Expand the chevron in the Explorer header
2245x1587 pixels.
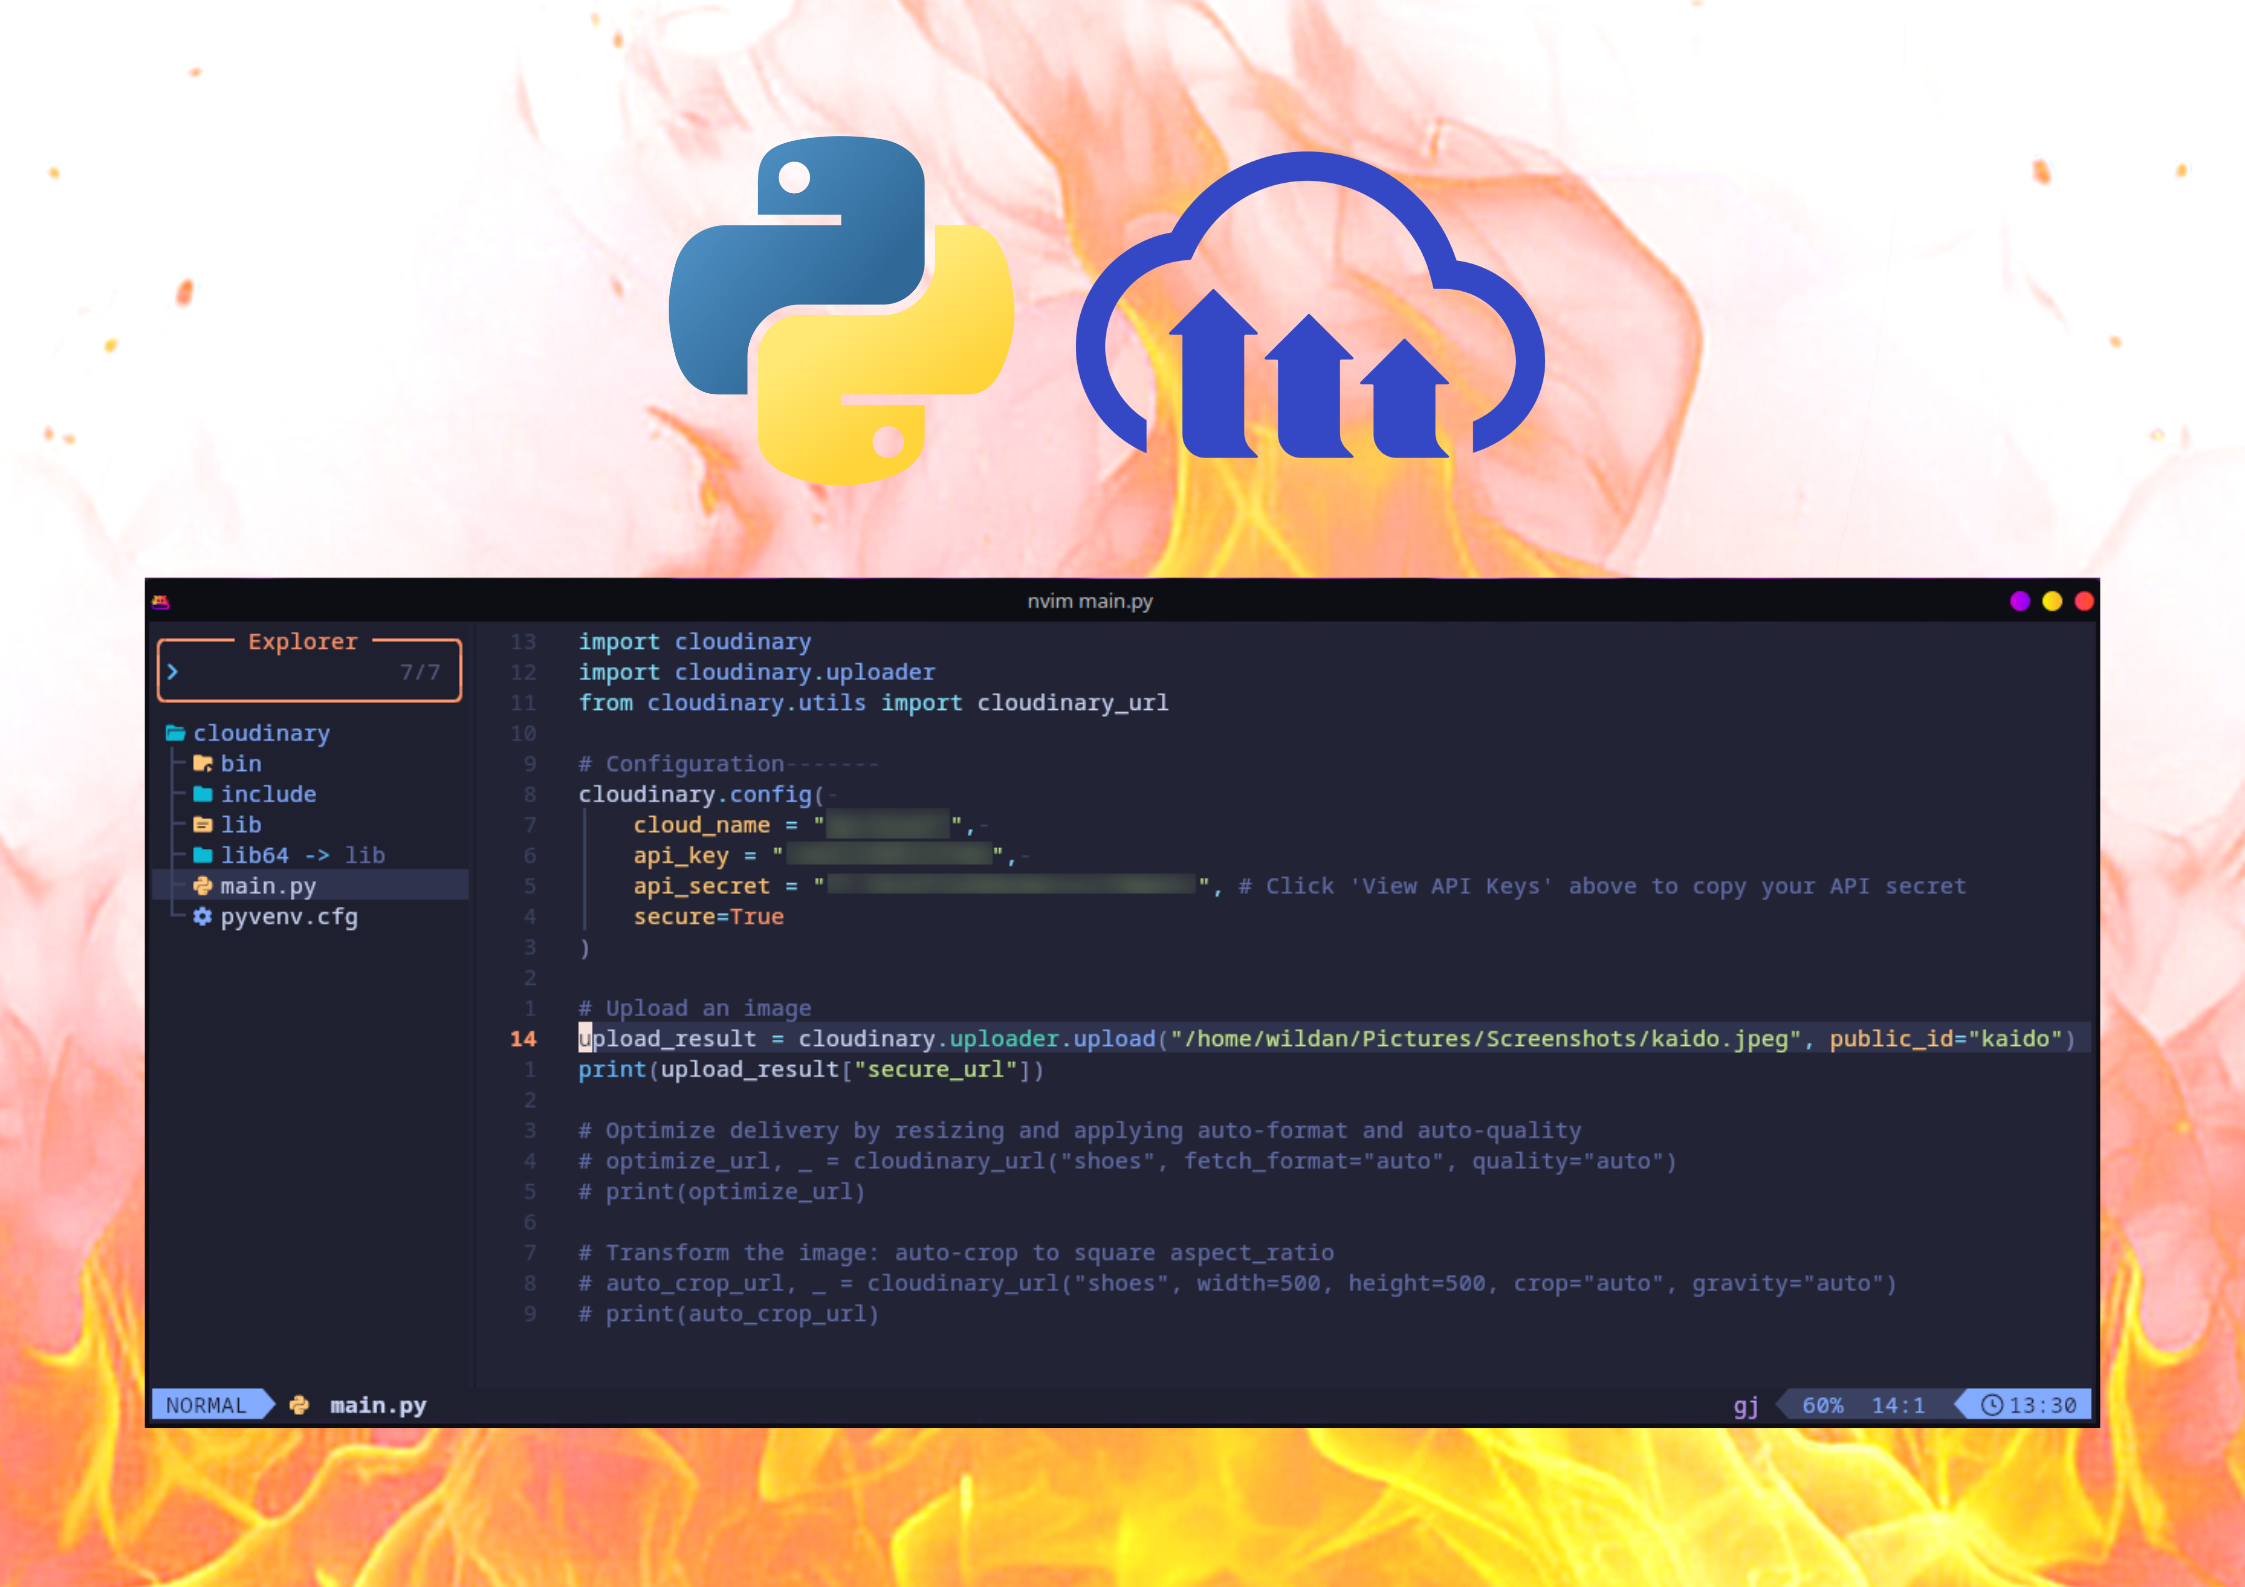tap(173, 672)
